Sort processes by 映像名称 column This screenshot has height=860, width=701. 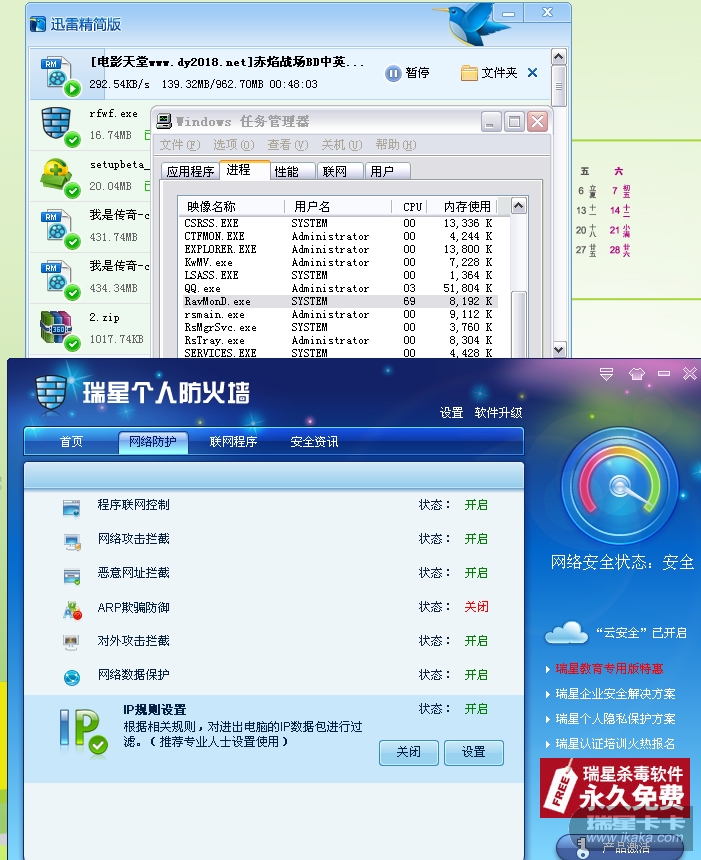pyautogui.click(x=230, y=207)
